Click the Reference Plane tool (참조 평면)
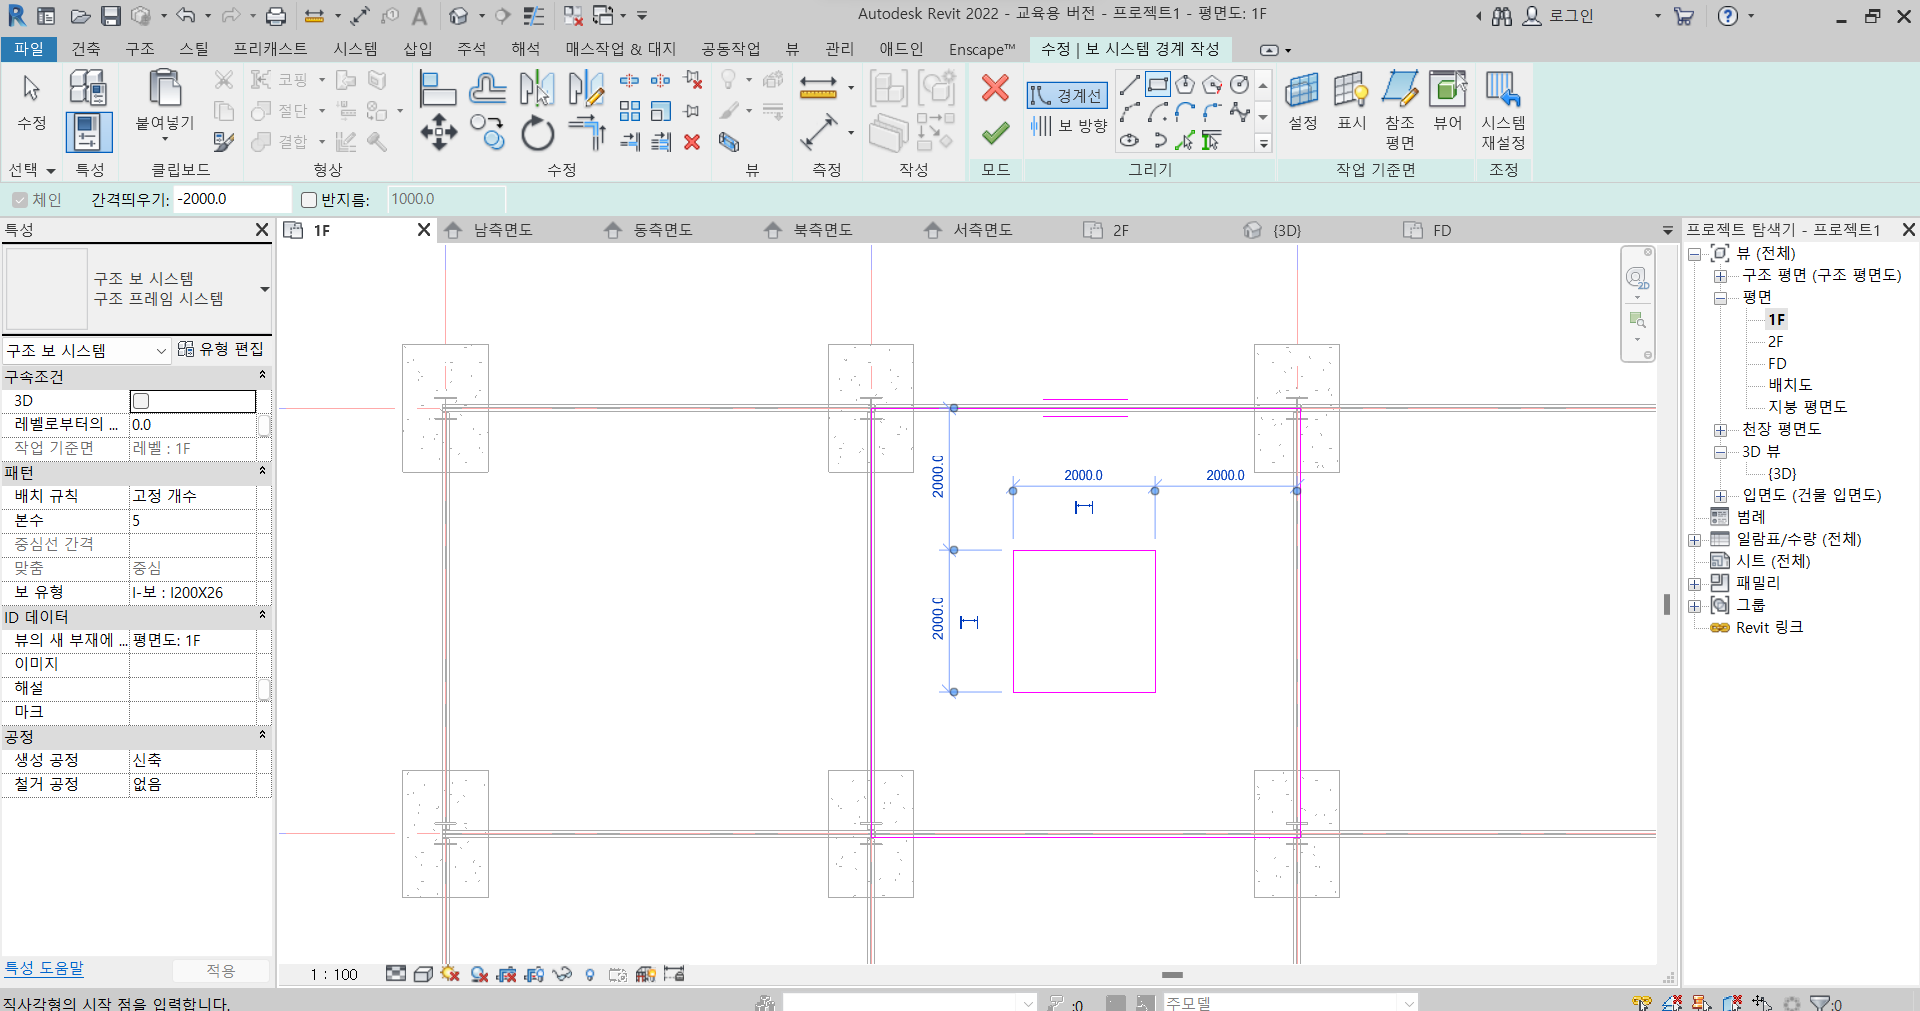The height and width of the screenshot is (1011, 1920). point(1399,110)
